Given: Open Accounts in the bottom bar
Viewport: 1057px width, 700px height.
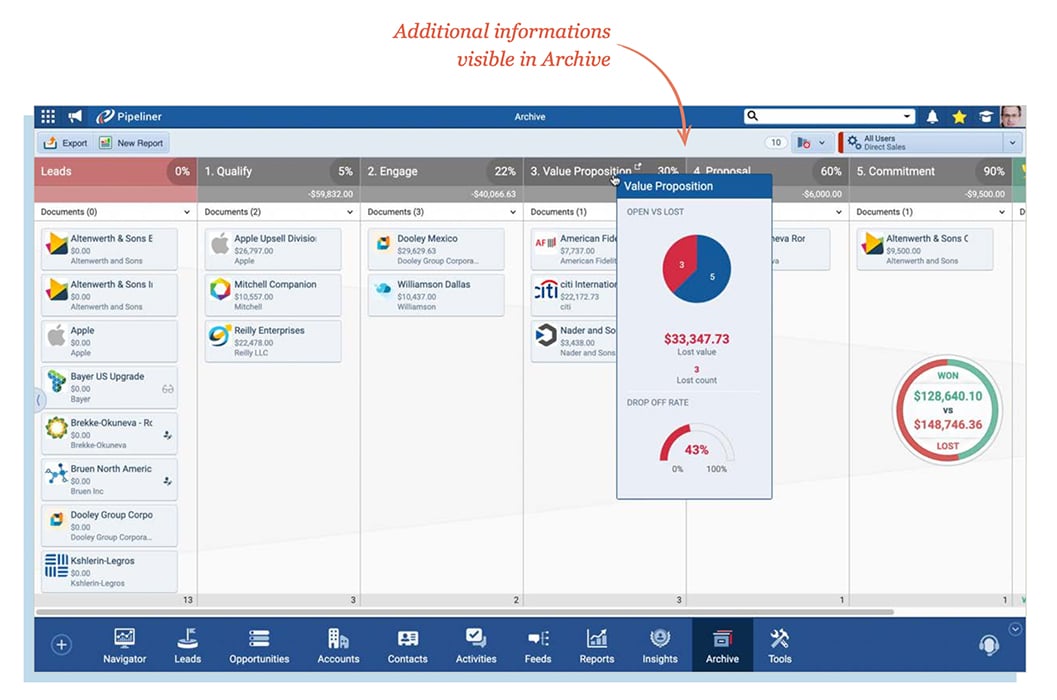Looking at the screenshot, I should 338,646.
